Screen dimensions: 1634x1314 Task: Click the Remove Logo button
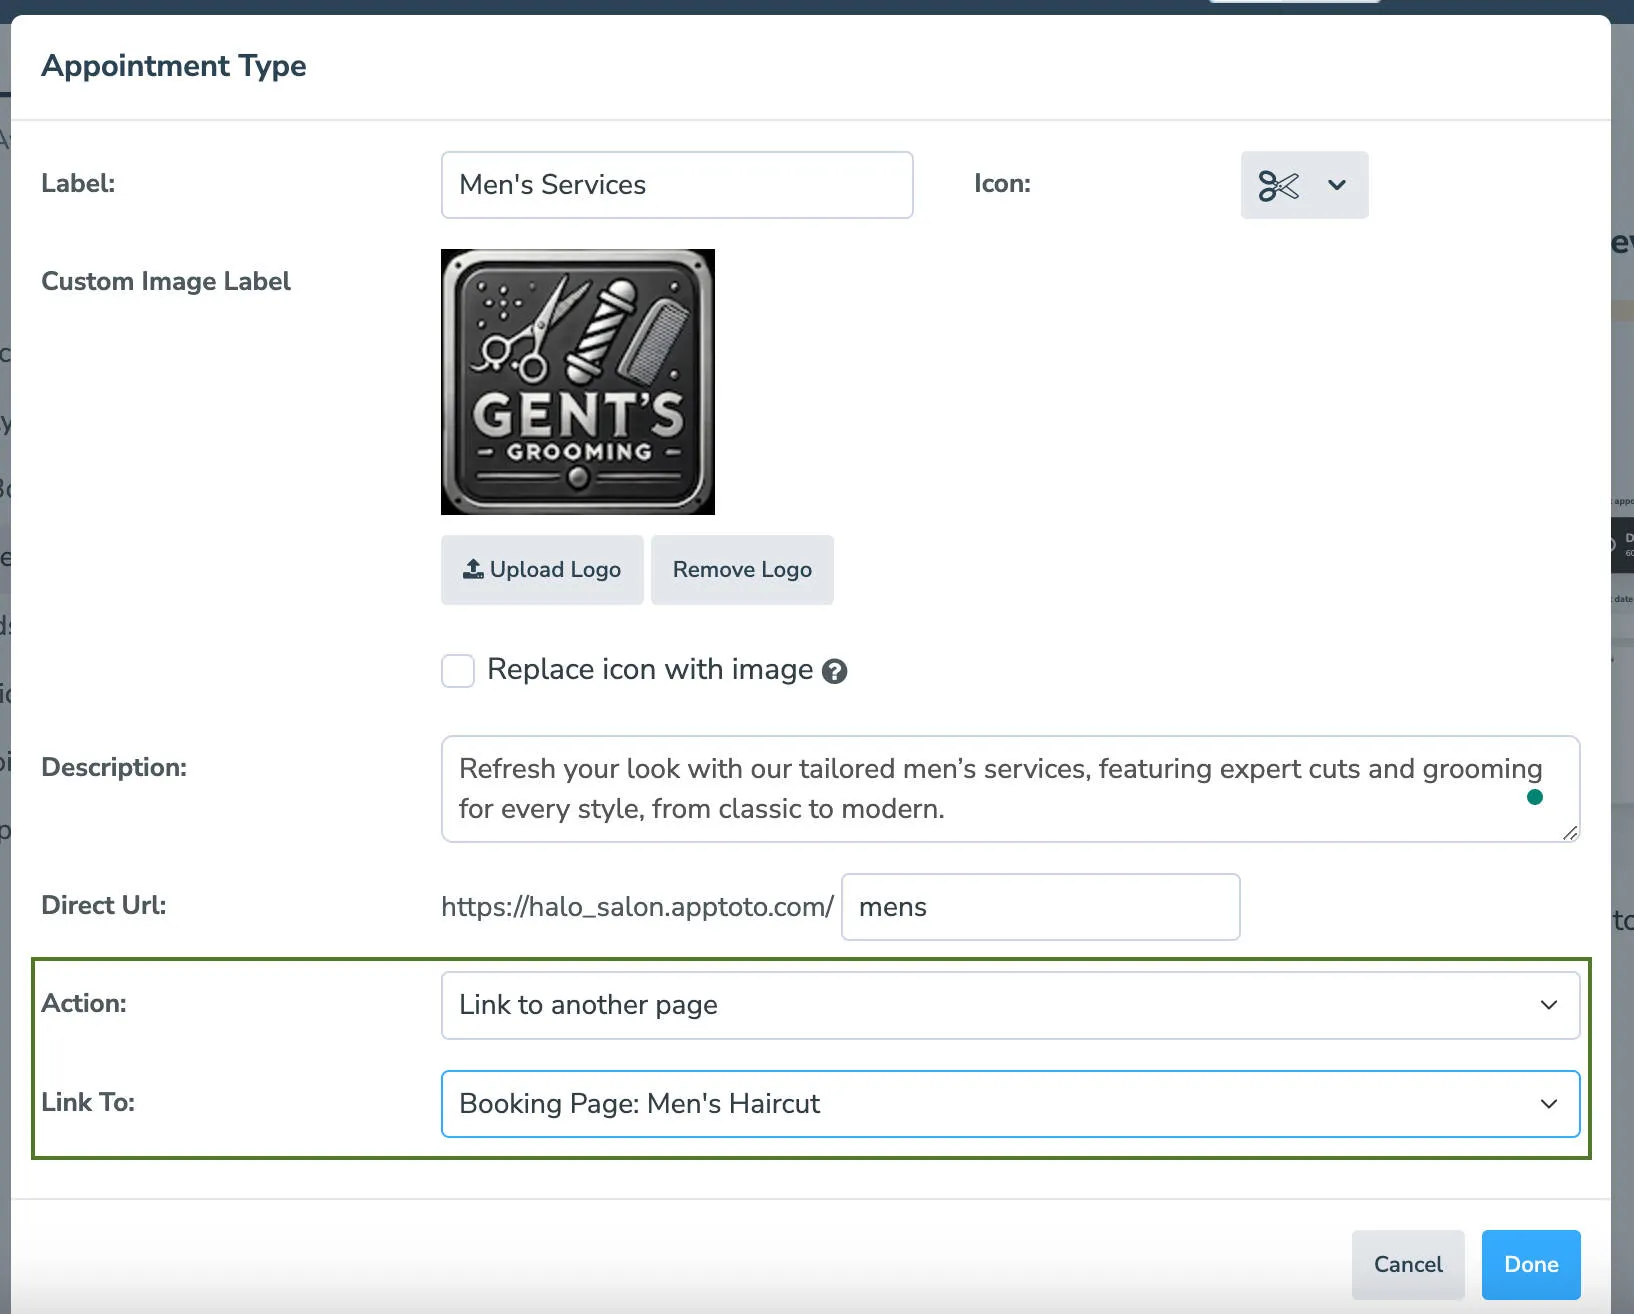[742, 569]
